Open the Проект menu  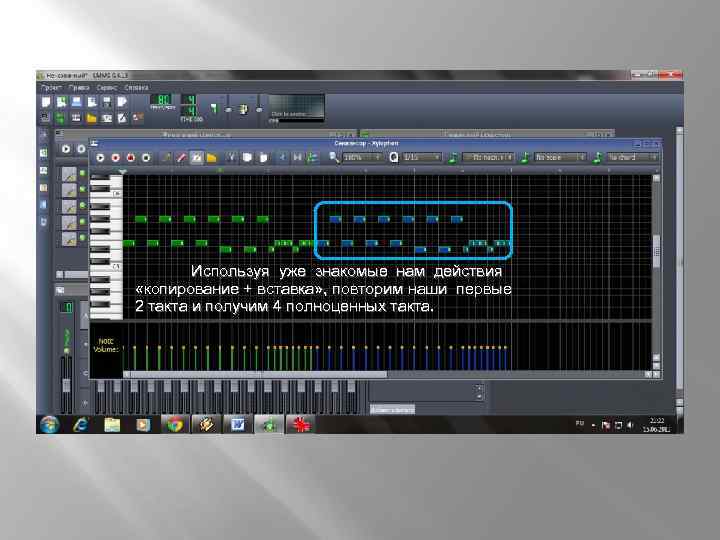pyautogui.click(x=51, y=87)
